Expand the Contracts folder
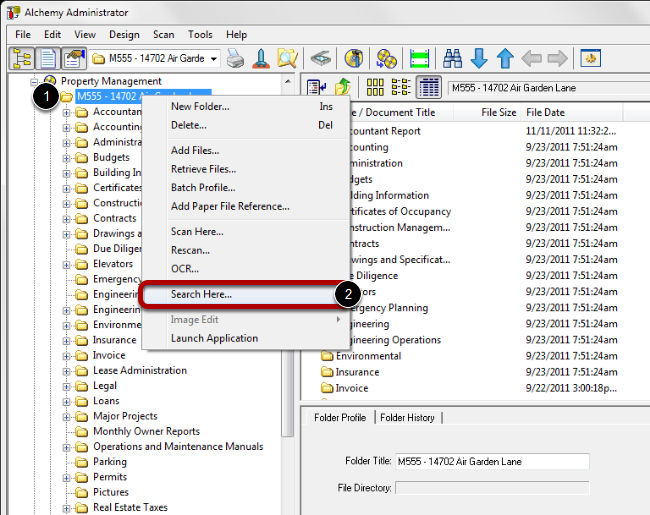 pos(66,219)
